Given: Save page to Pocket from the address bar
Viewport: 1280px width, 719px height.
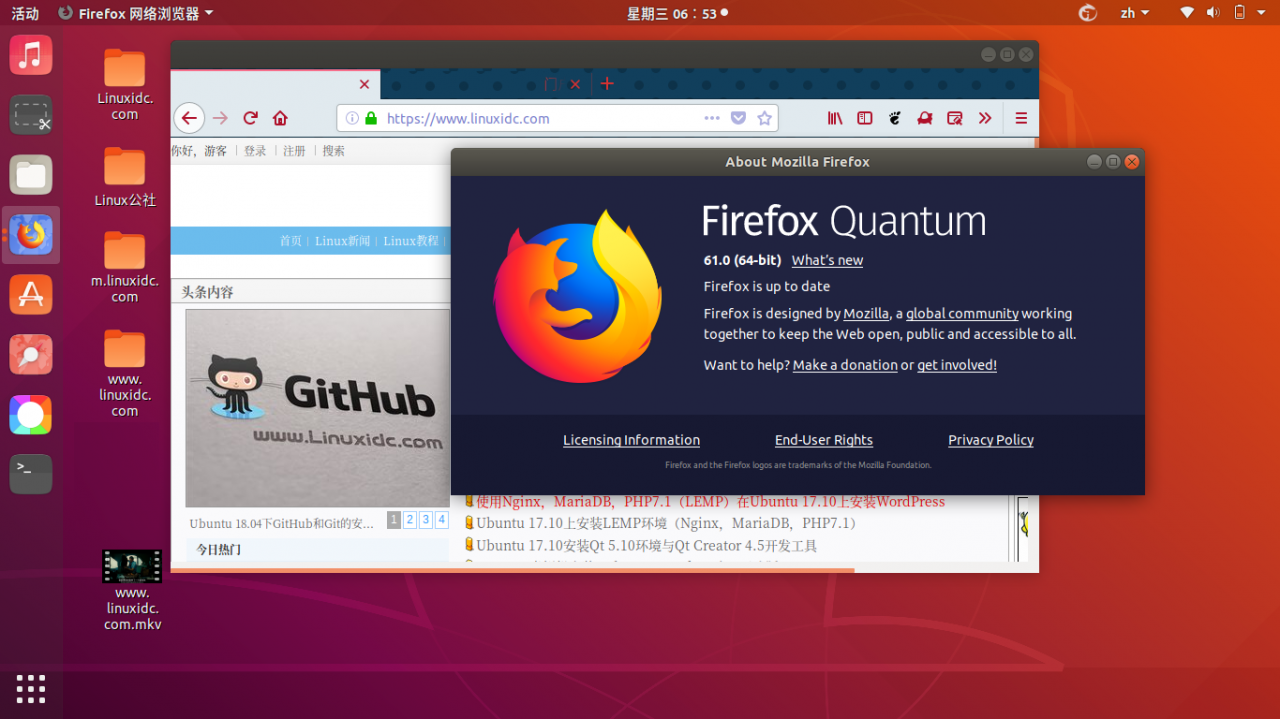Looking at the screenshot, I should [738, 118].
